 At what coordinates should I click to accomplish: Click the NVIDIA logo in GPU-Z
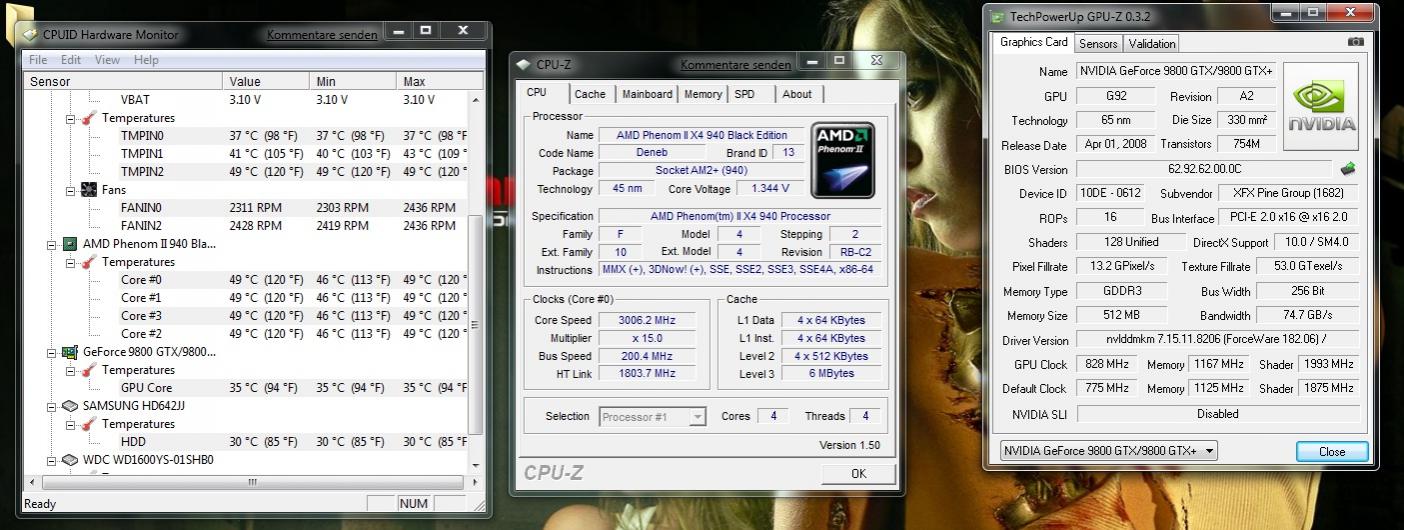tap(1322, 107)
